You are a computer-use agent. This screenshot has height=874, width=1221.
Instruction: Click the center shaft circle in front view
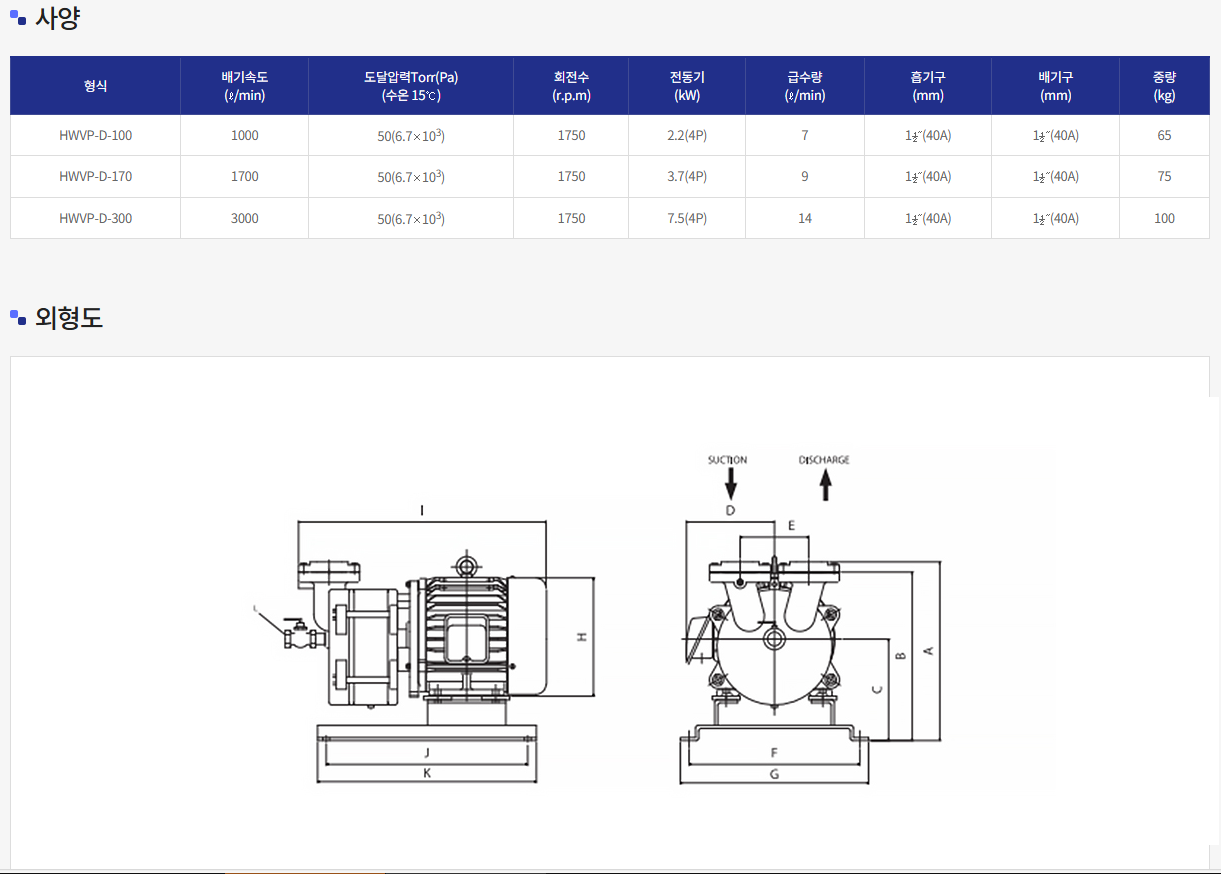(772, 637)
